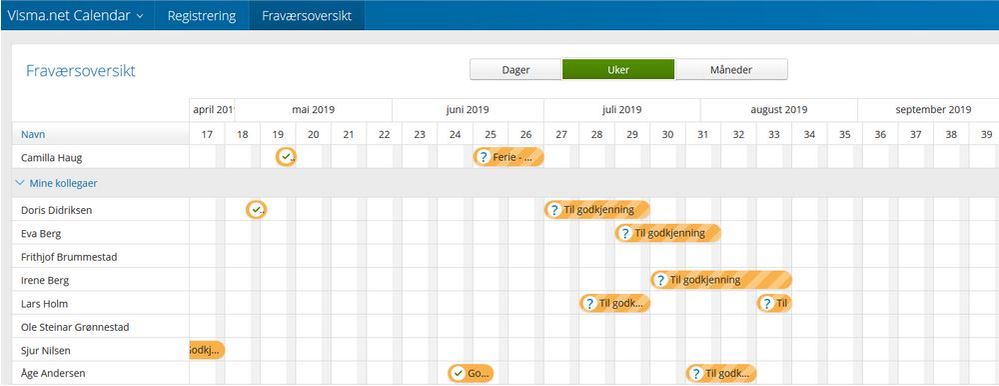This screenshot has width=999, height=386.
Task: Open Lars Holm's Til godk... bar in week 28
Action: 615,303
